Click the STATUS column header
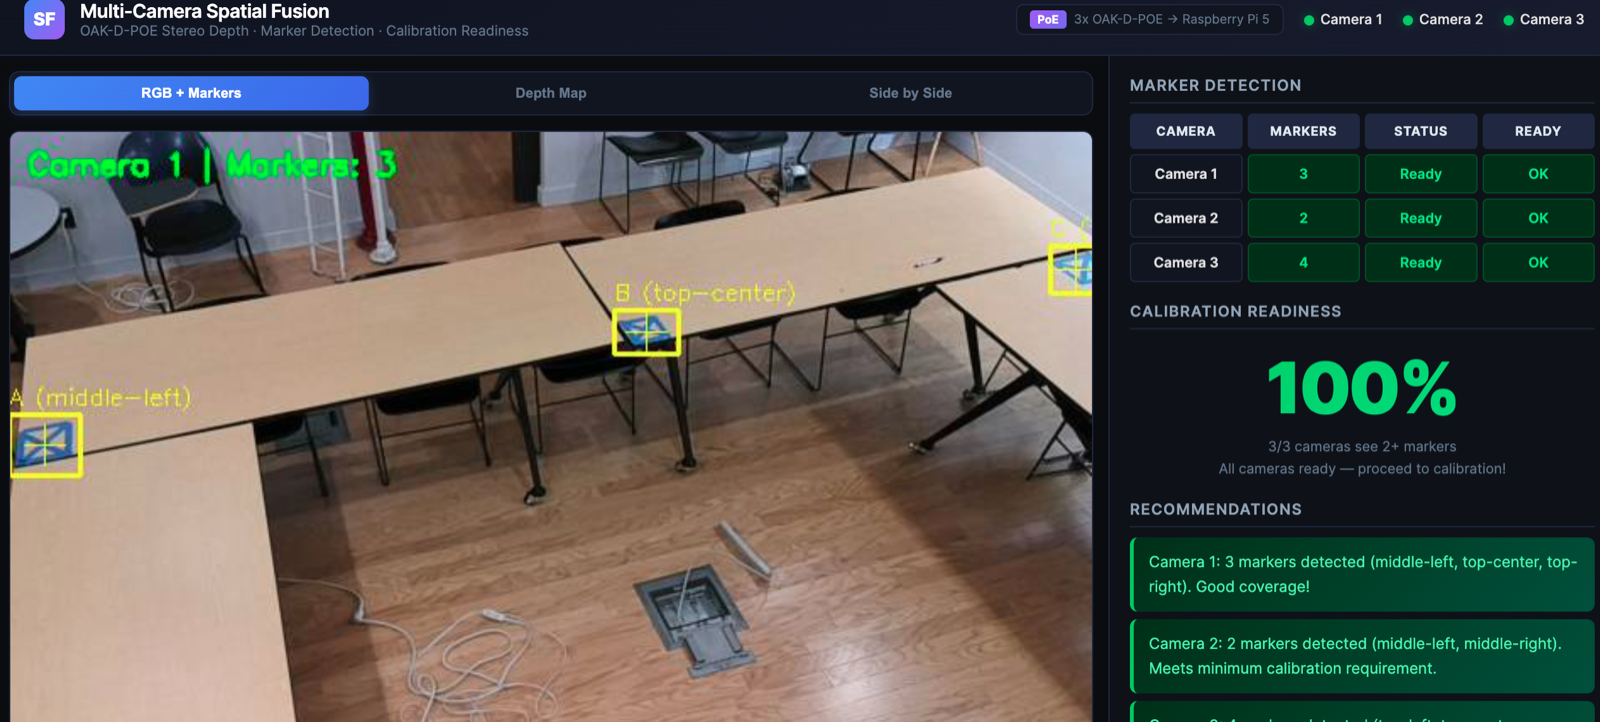 [1421, 131]
